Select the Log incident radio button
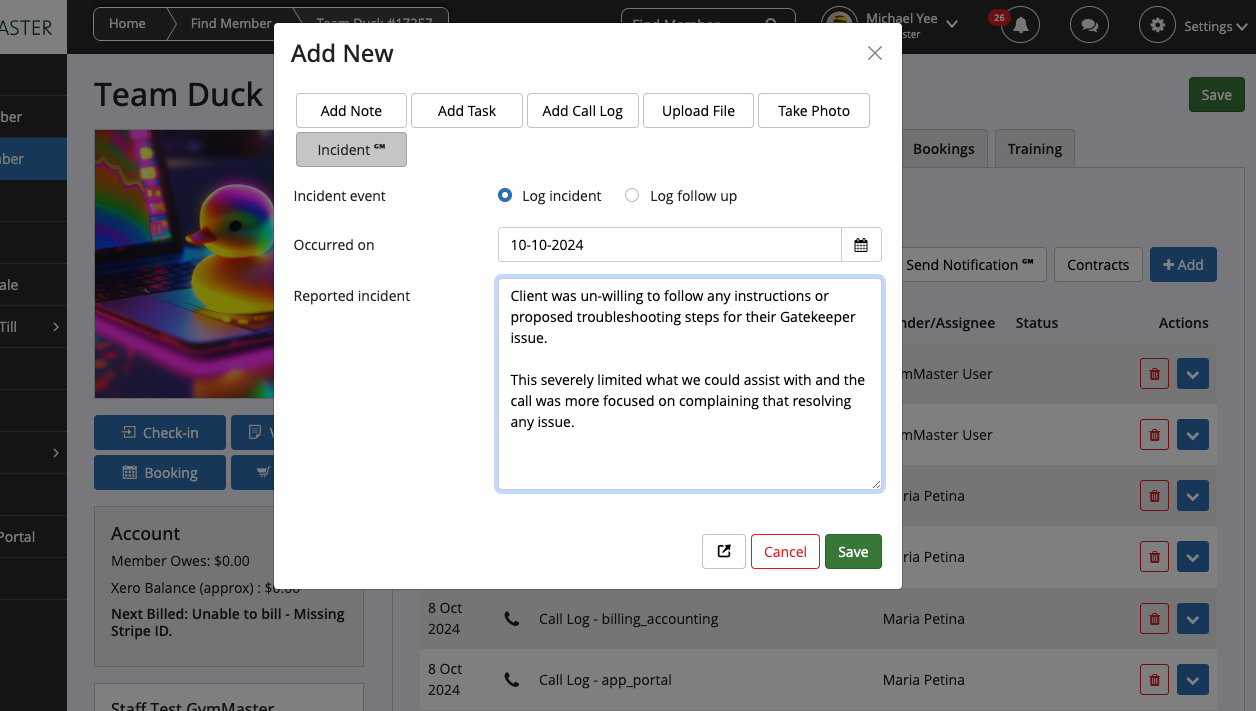 point(505,196)
